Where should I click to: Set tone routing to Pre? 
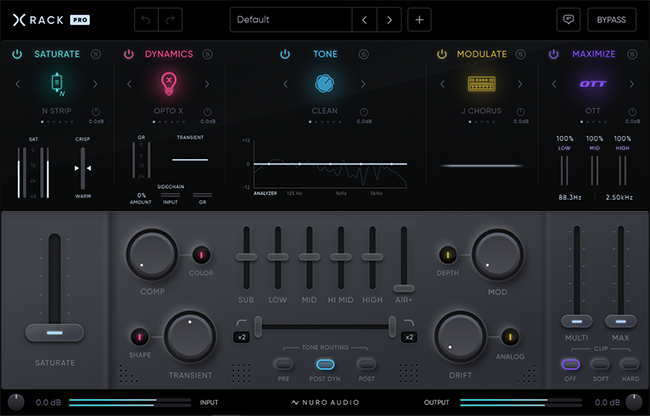(284, 364)
